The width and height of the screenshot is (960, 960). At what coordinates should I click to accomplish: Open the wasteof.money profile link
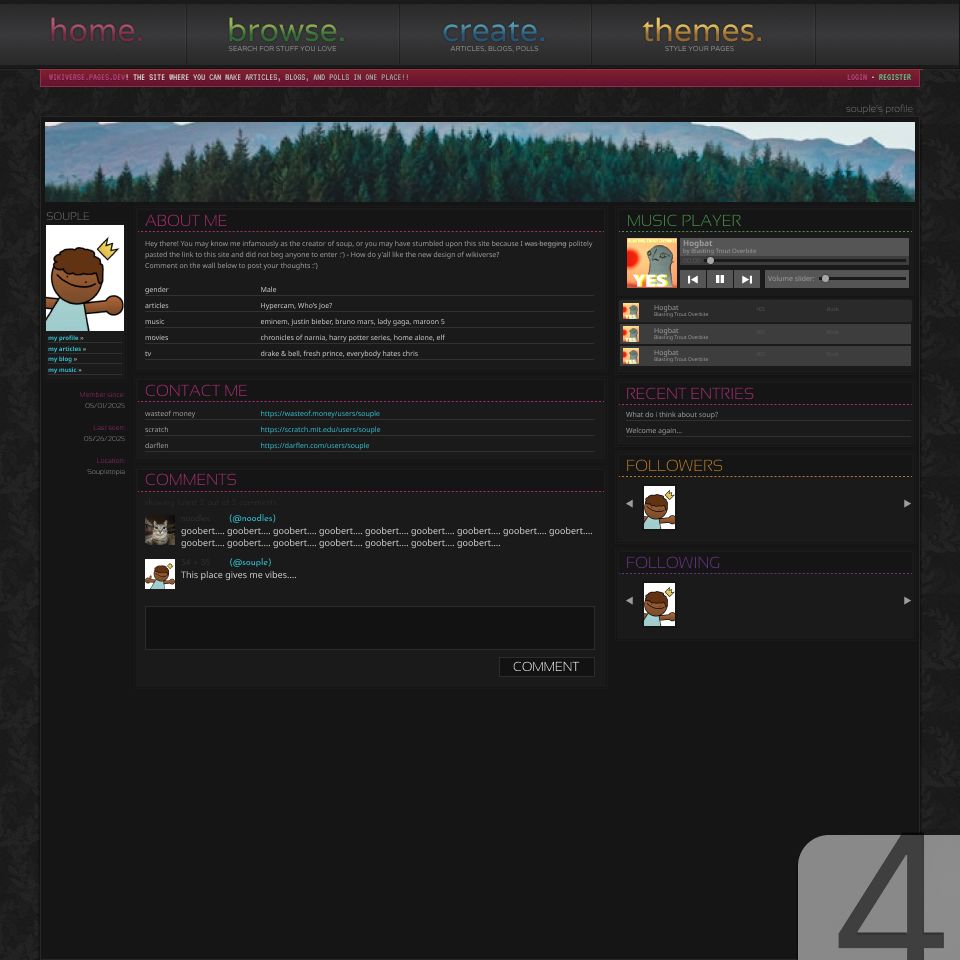(320, 414)
